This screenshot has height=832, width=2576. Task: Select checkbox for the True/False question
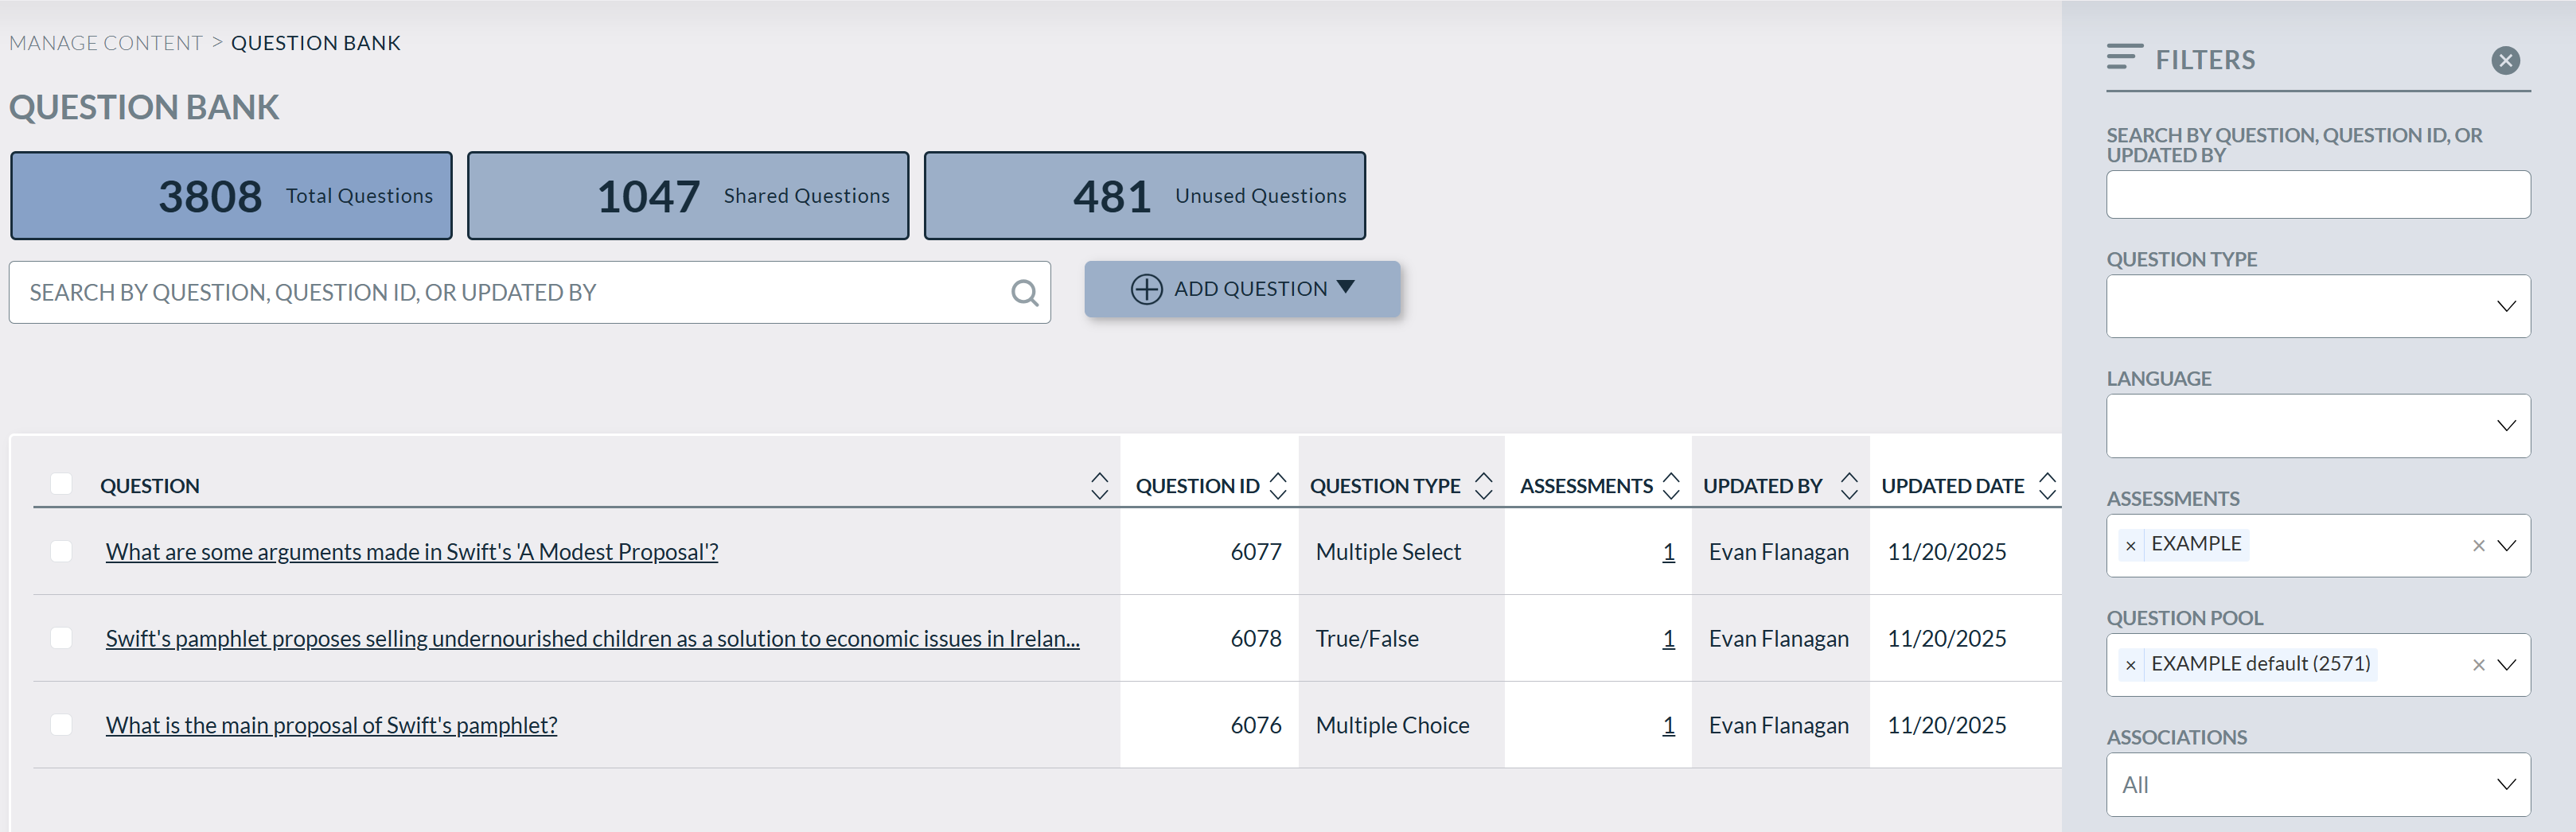point(61,638)
